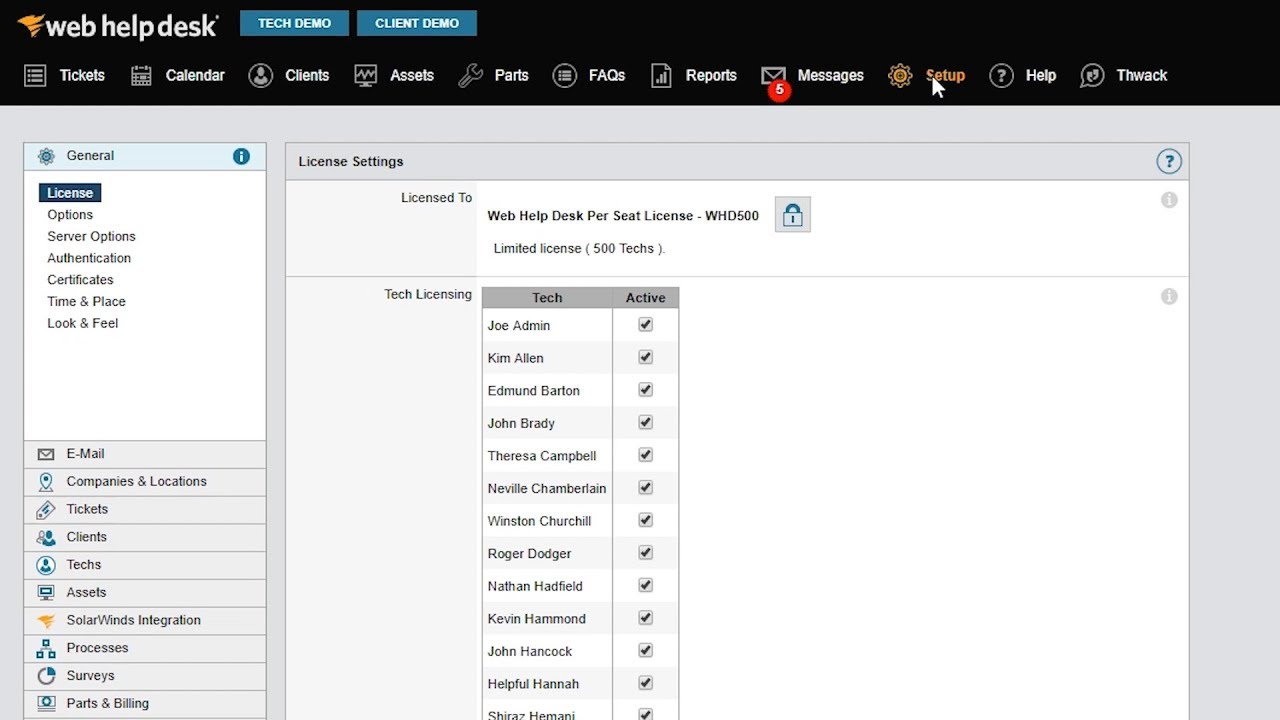
Task: Deactivate Winston Churchill's Active checkbox
Action: click(645, 520)
